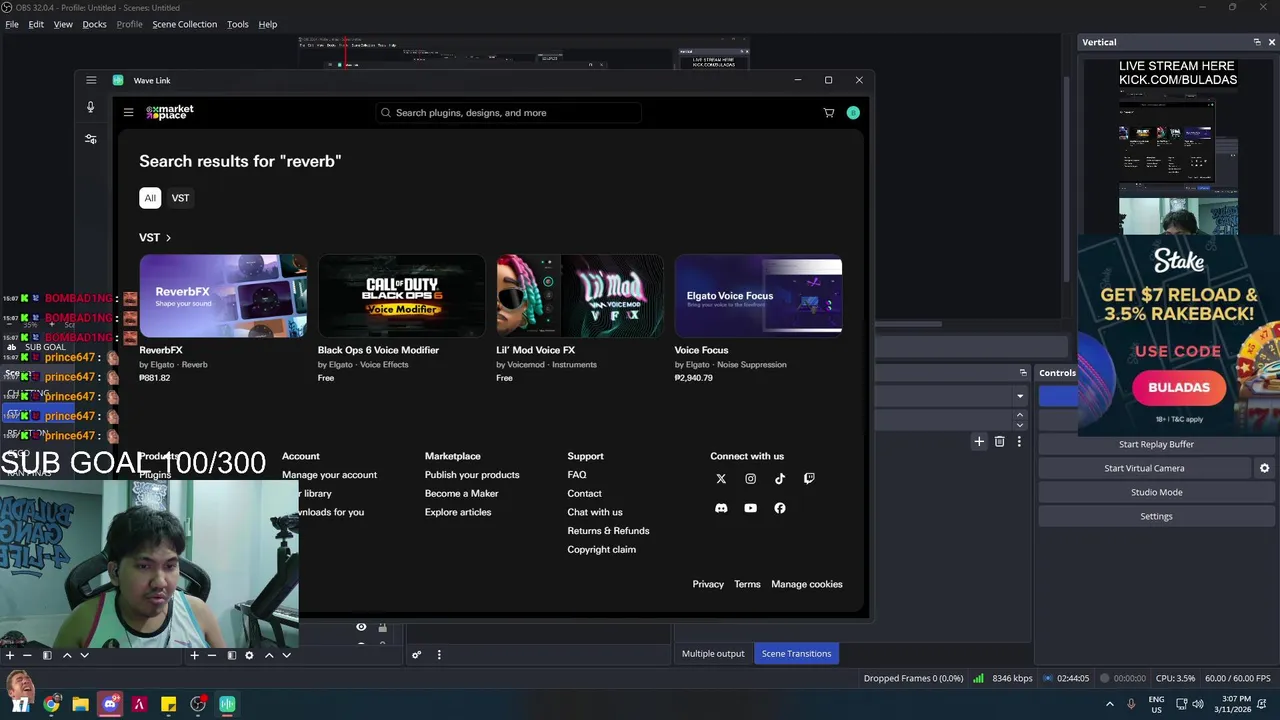Open Chrome from the taskbar

51,704
